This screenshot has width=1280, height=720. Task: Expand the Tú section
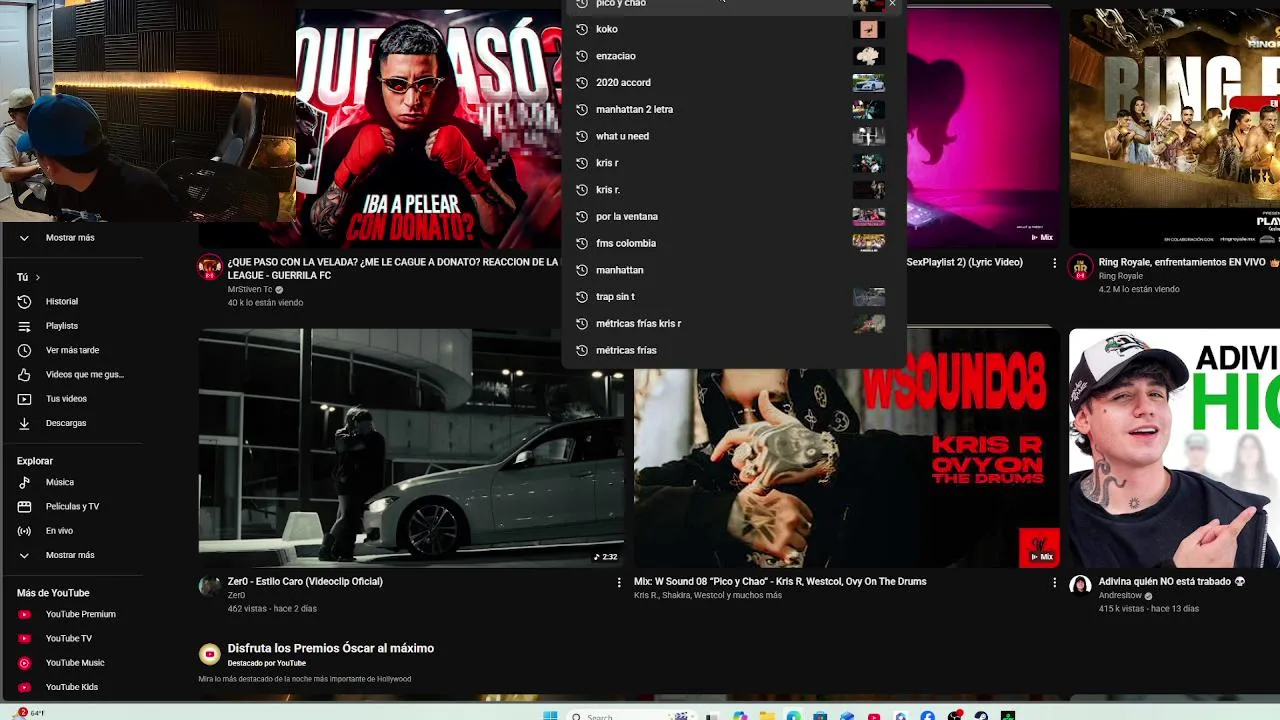(x=28, y=277)
